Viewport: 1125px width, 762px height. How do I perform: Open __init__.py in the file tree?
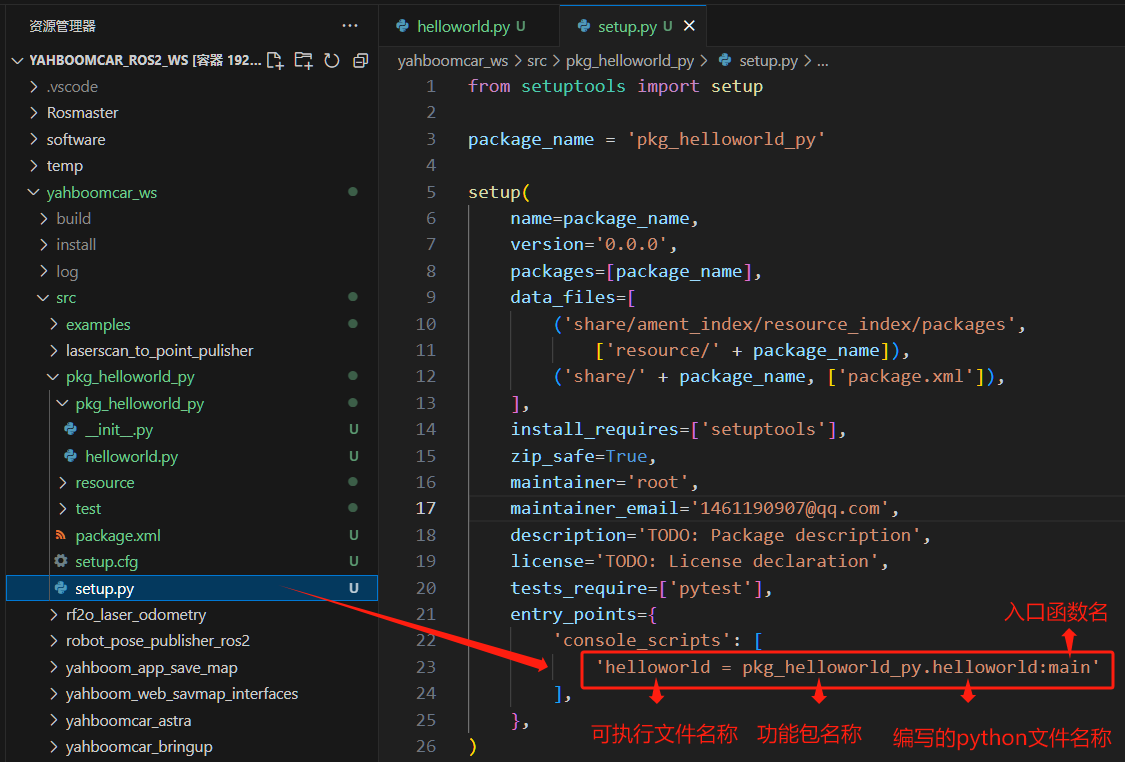[119, 430]
